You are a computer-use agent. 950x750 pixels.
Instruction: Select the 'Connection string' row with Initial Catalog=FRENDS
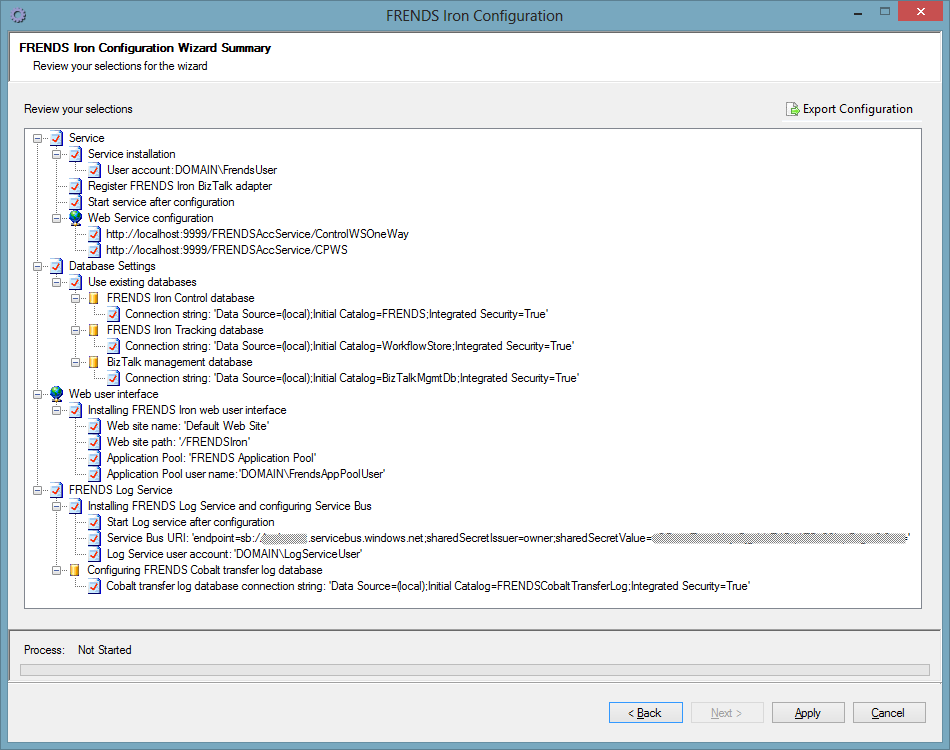(x=336, y=314)
